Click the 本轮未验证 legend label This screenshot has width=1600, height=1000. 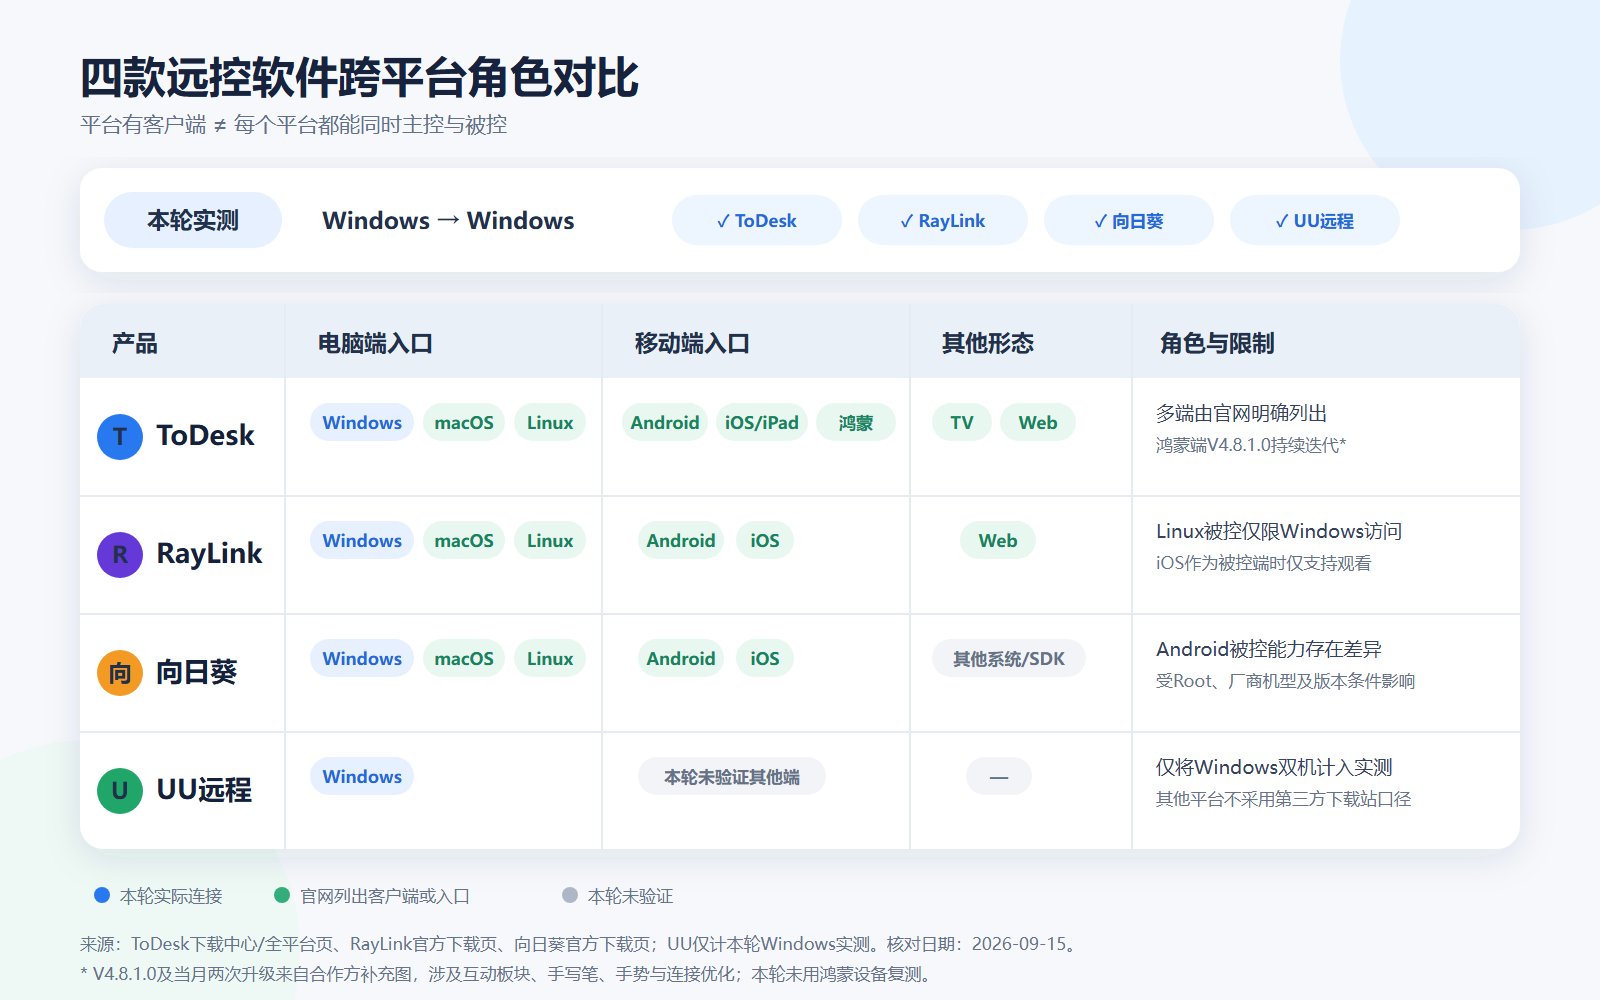[x=631, y=896]
